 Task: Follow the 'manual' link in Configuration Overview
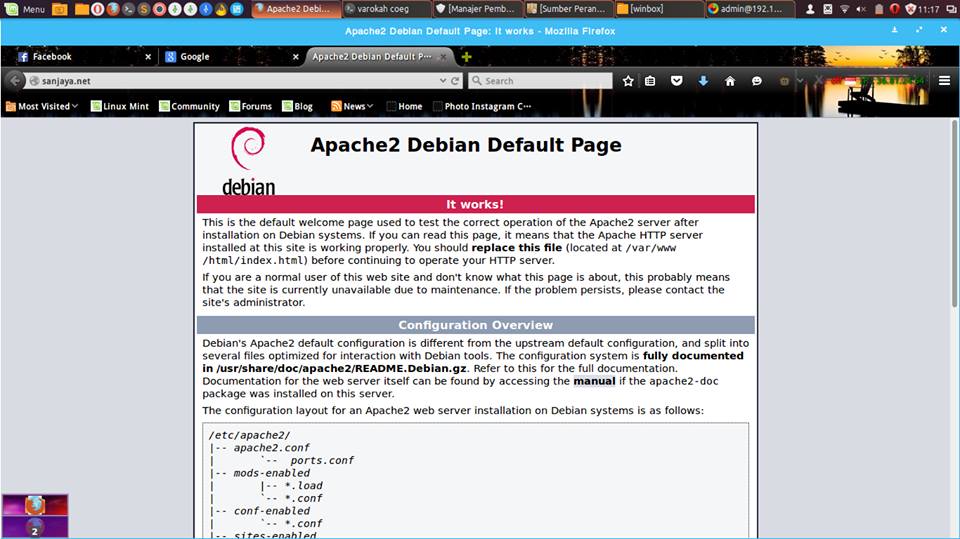tap(594, 381)
